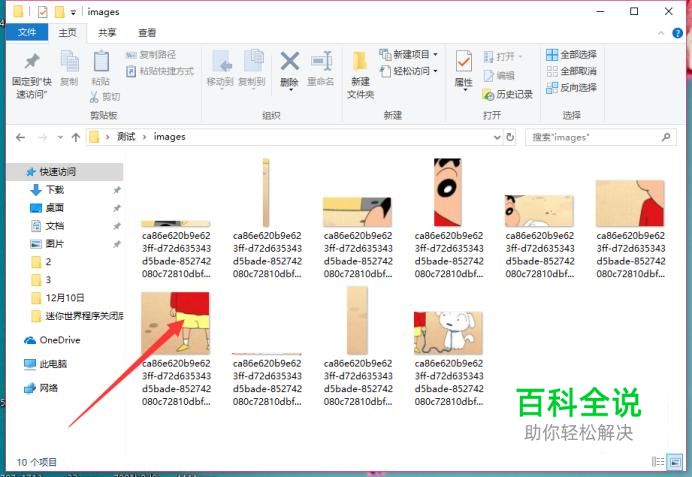Image resolution: width=692 pixels, height=477 pixels.
Task: Click Select none in the ribbon
Action: tap(572, 71)
